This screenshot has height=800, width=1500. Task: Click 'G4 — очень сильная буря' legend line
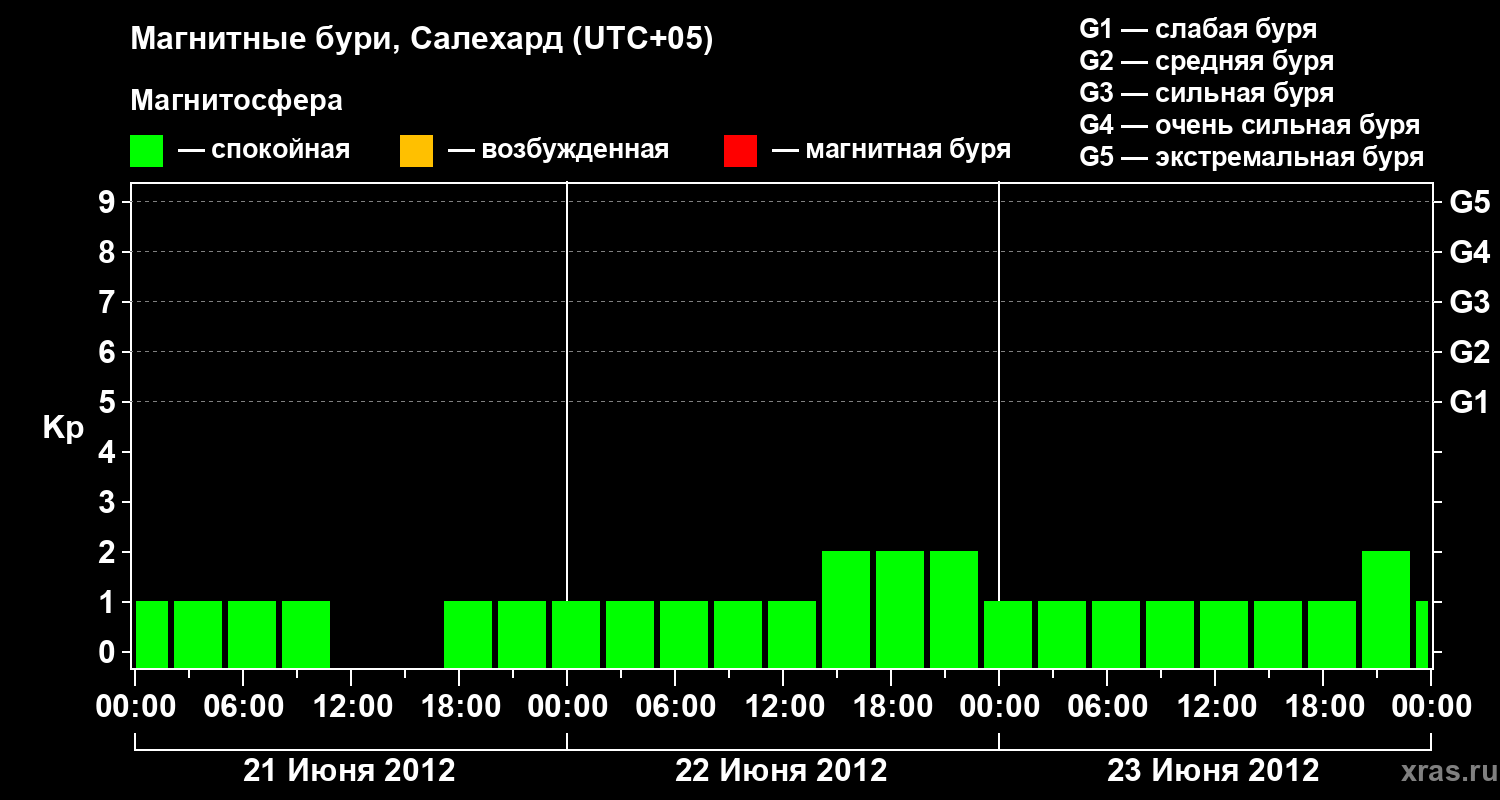pyautogui.click(x=1249, y=125)
